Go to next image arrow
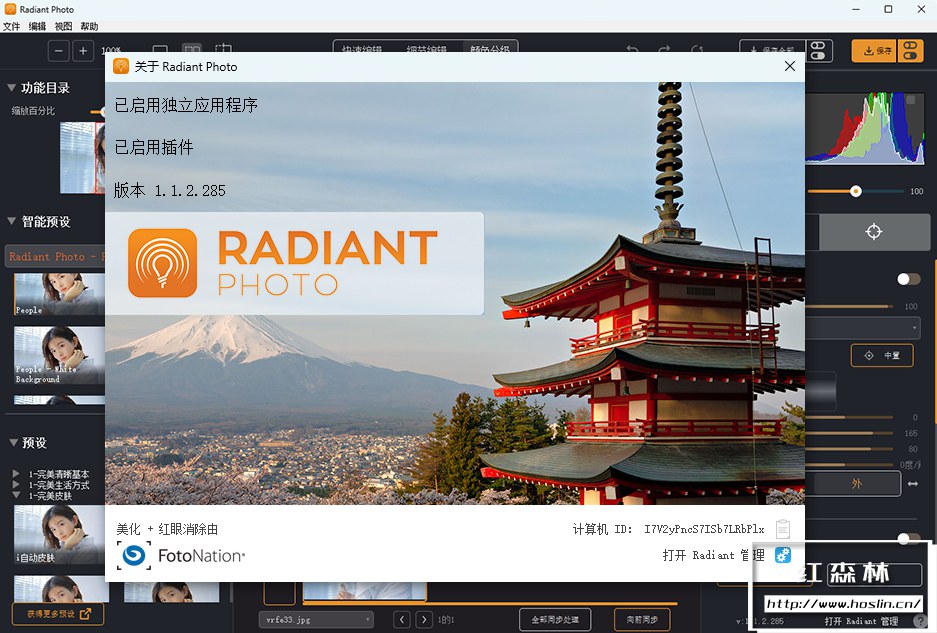937x633 pixels. (x=424, y=620)
